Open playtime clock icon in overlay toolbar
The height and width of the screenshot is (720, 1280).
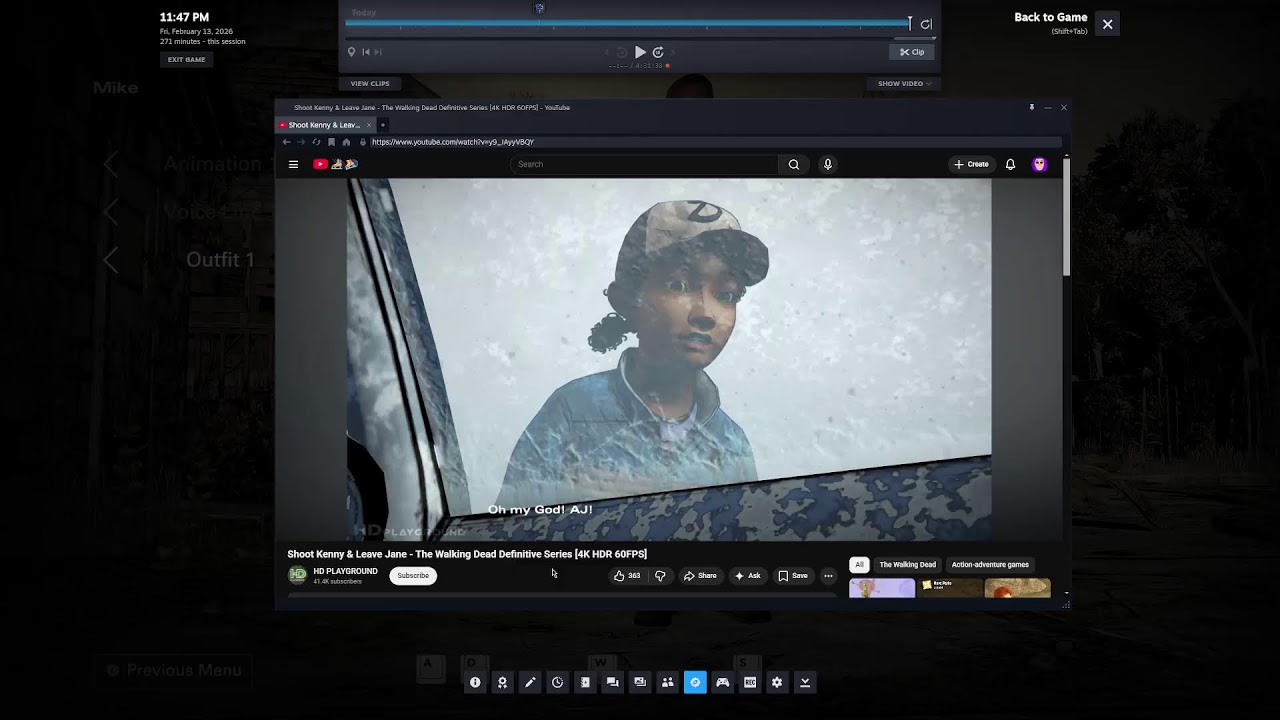[x=557, y=682]
